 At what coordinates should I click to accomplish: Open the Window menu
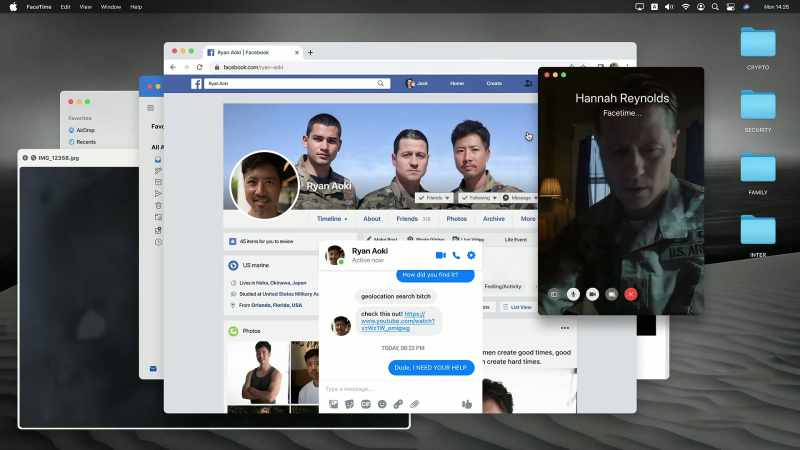(111, 7)
